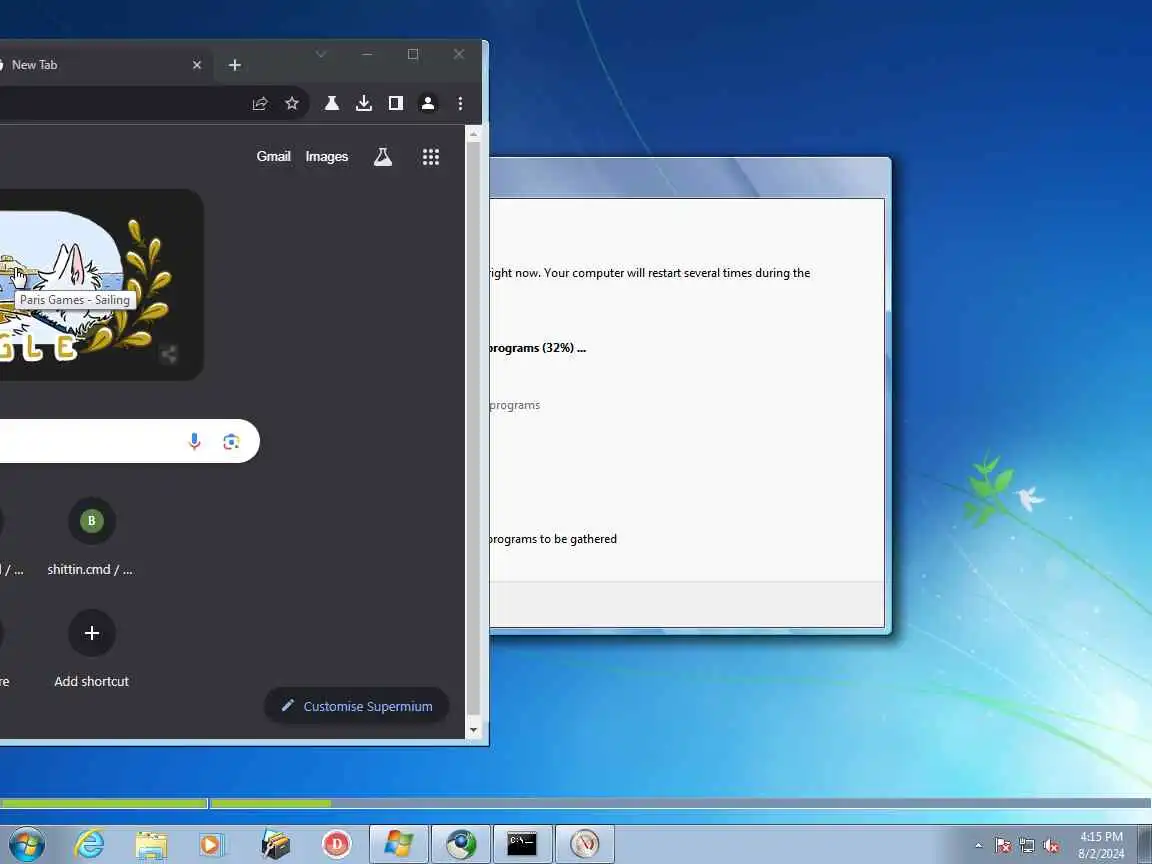The width and height of the screenshot is (1152, 864).
Task: Start voice search with the microphone
Action: click(195, 441)
